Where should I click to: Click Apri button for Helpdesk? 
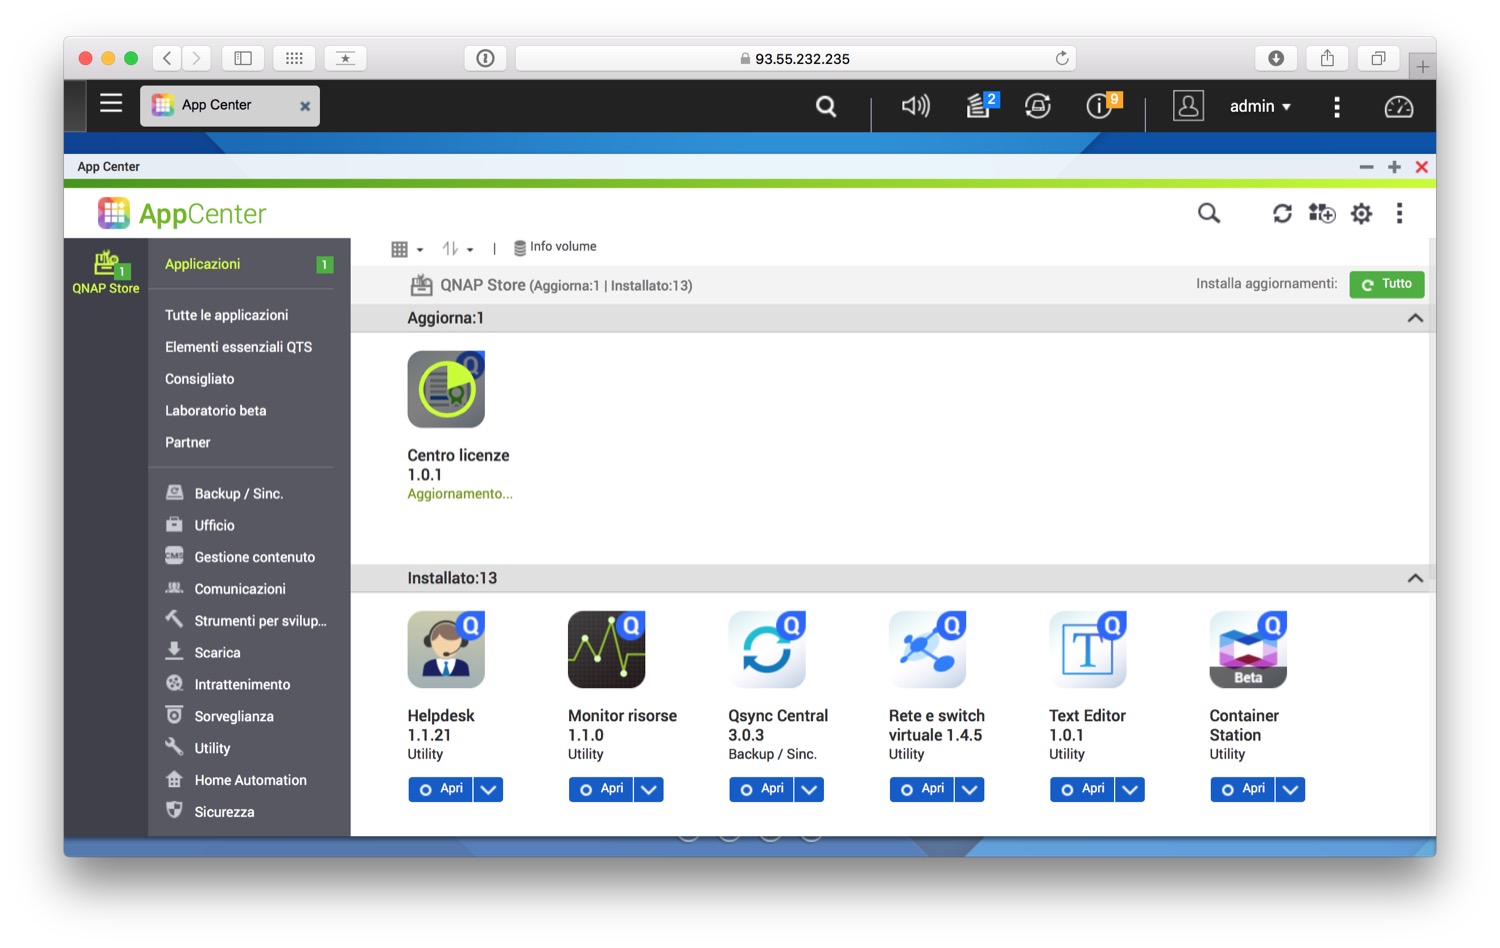click(x=441, y=790)
